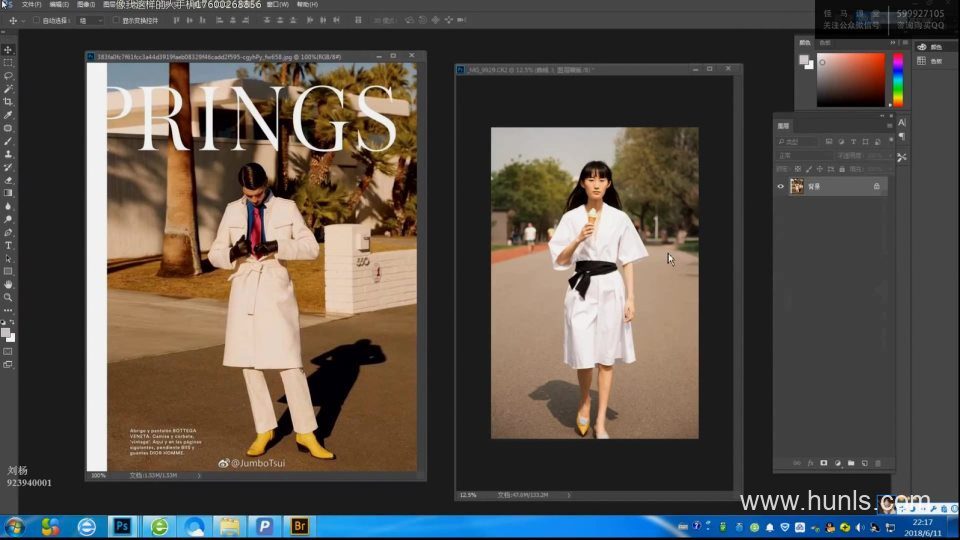Select the Move tool in the toolbar
The width and height of the screenshot is (960, 540).
tap(8, 49)
